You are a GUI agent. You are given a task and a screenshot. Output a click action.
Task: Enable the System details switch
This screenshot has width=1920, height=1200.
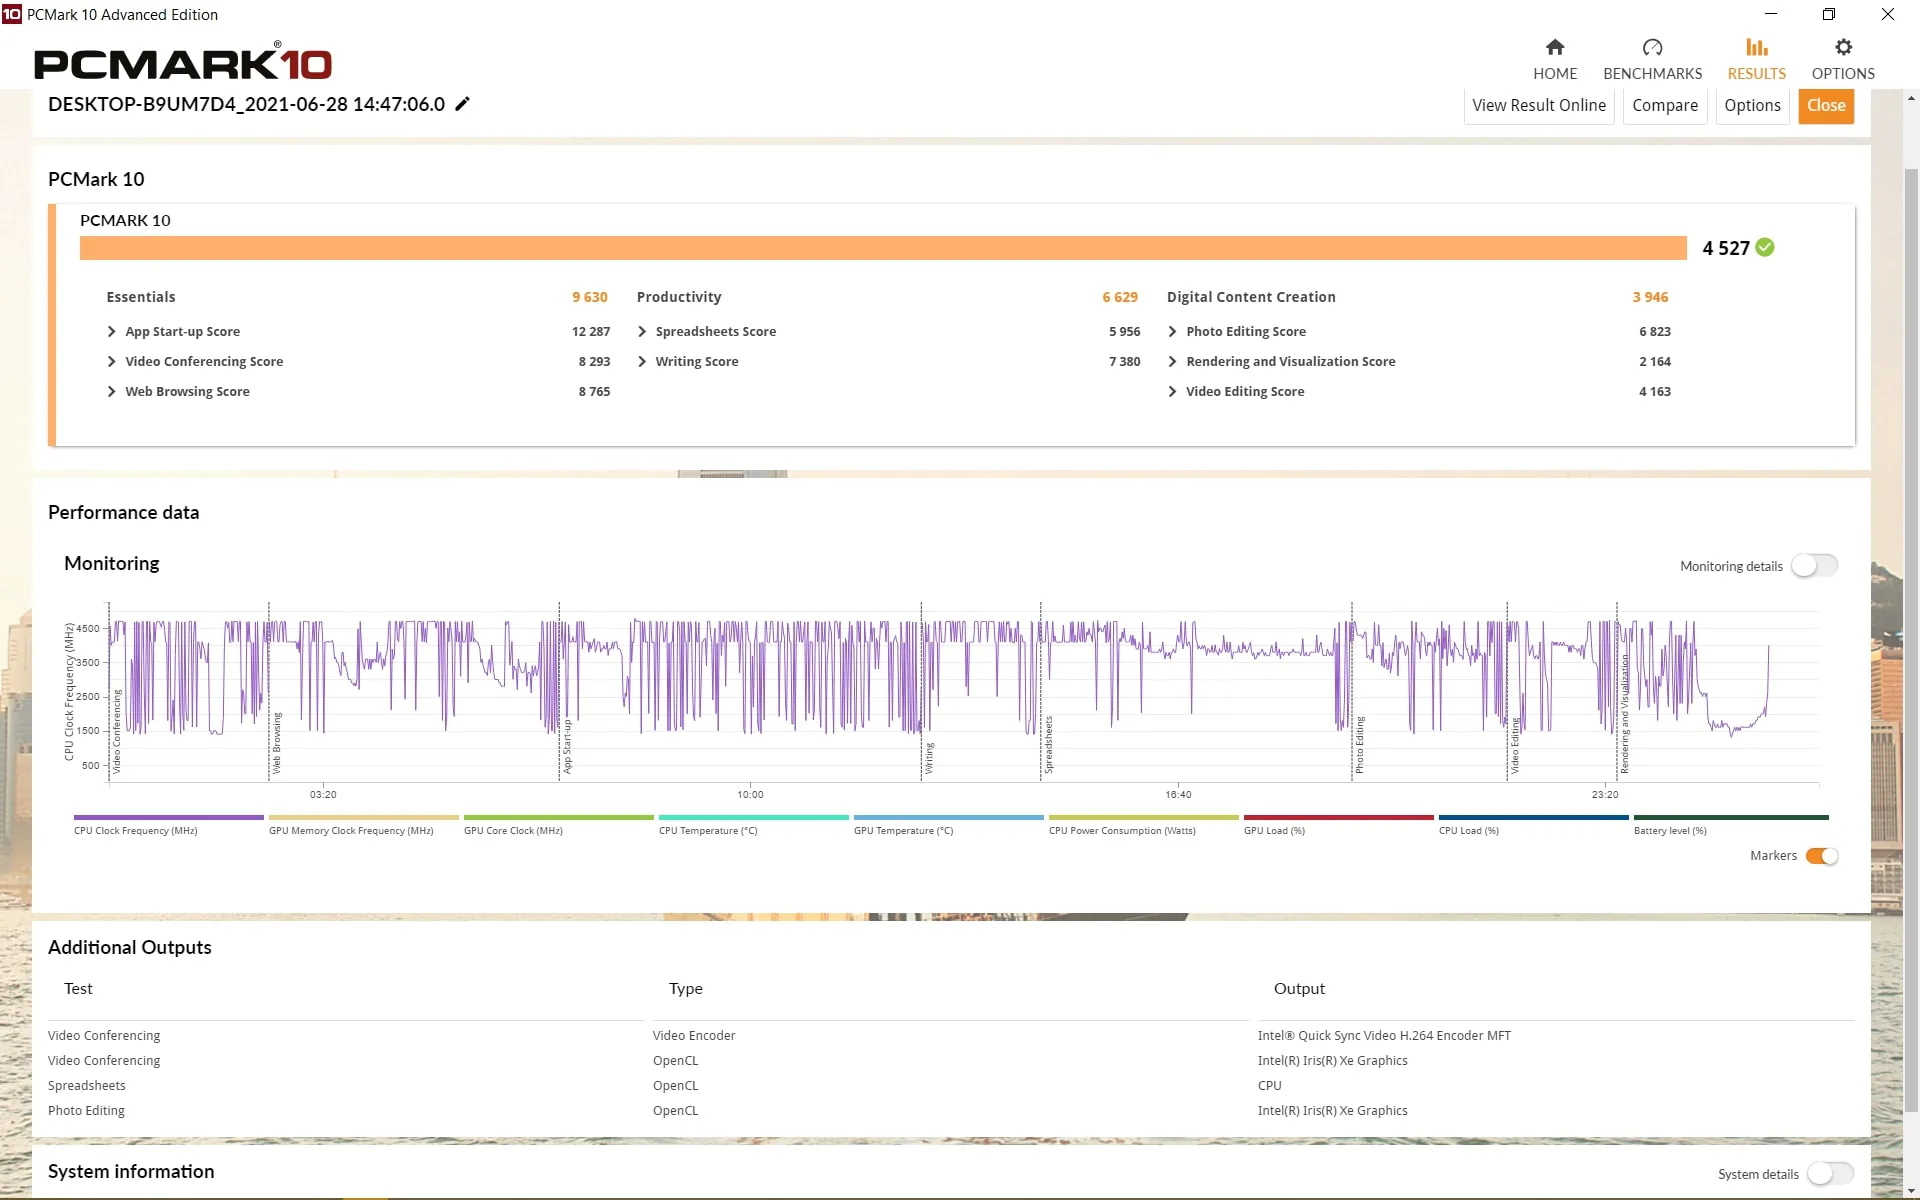[x=1830, y=1173]
